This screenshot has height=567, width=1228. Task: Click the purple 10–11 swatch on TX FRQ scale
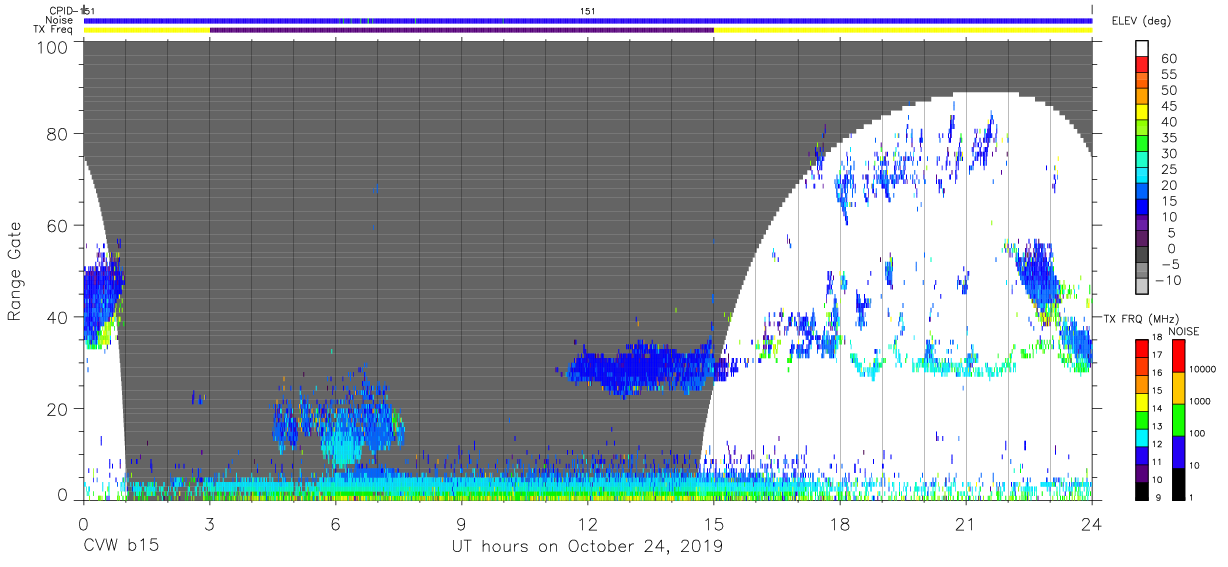point(1141,472)
